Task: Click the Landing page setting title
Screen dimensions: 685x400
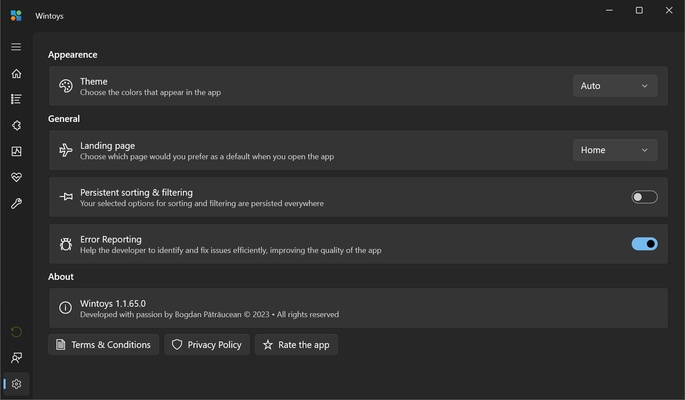Action: click(x=107, y=146)
